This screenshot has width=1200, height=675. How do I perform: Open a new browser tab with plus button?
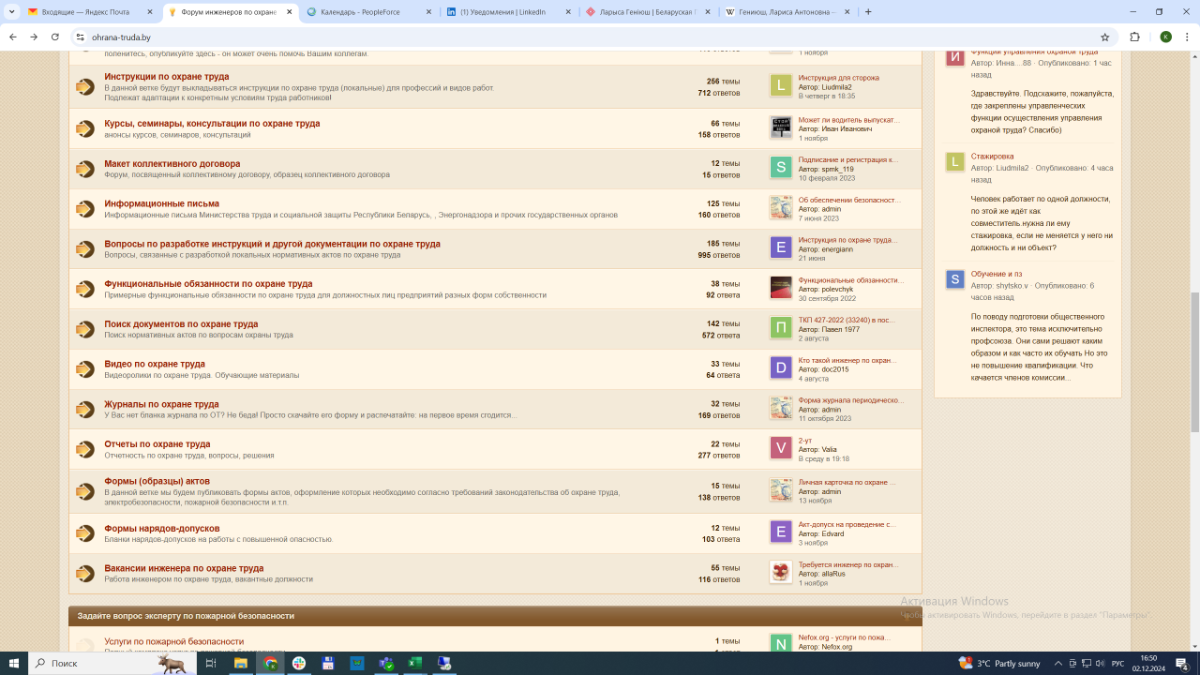click(867, 12)
